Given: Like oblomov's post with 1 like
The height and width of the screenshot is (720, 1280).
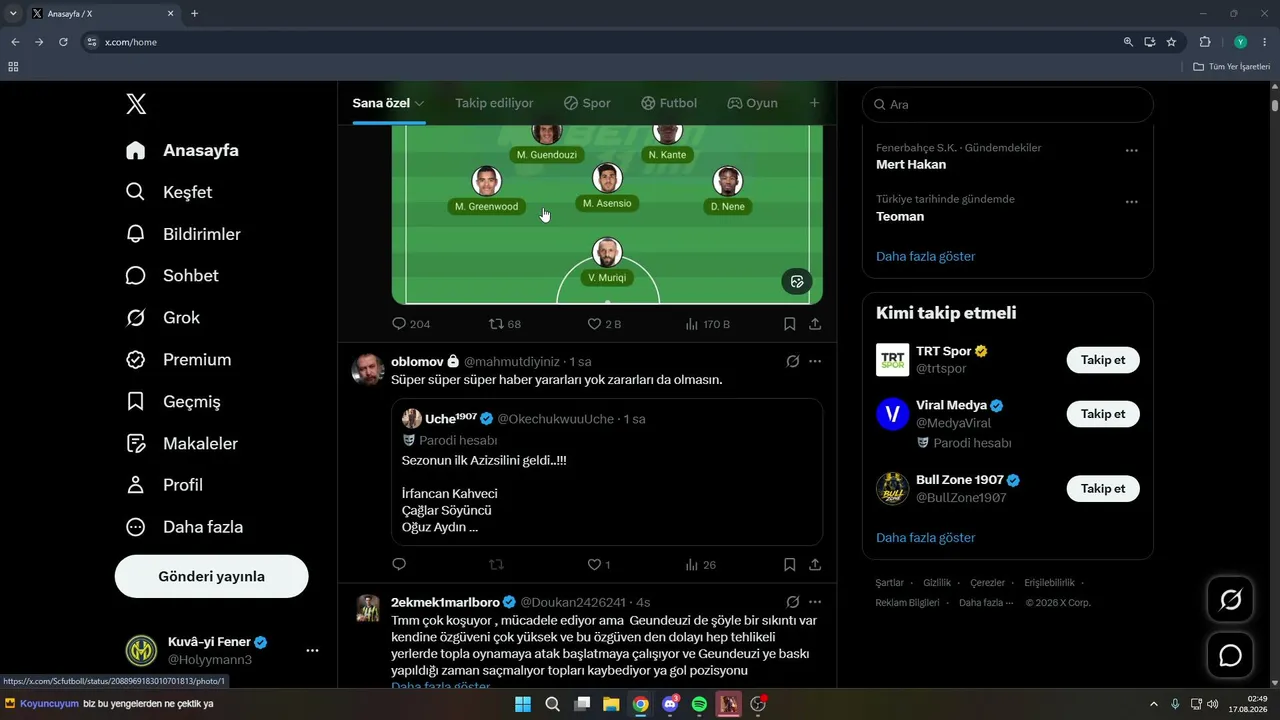Looking at the screenshot, I should 598,565.
